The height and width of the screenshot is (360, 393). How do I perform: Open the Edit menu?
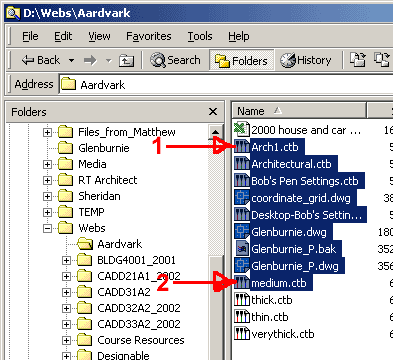pos(63,36)
